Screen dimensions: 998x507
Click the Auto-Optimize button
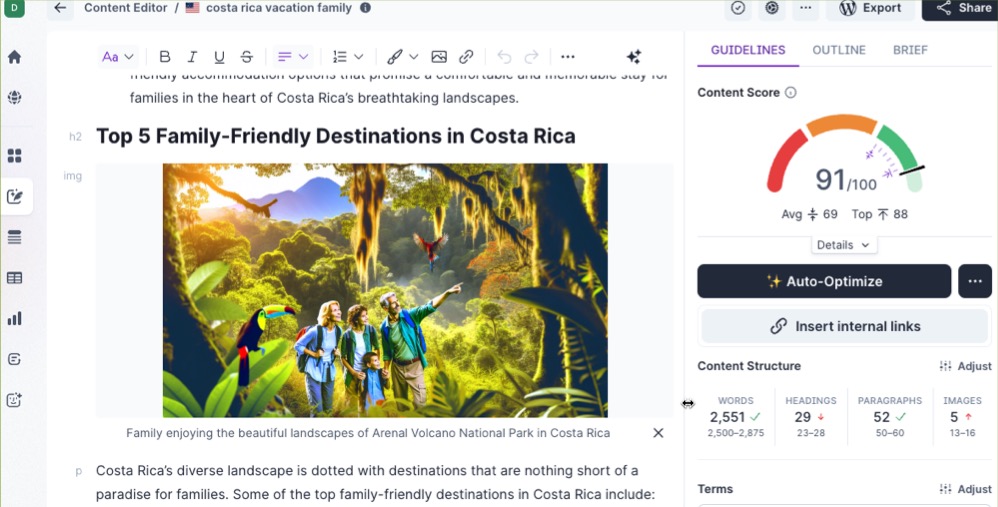823,282
